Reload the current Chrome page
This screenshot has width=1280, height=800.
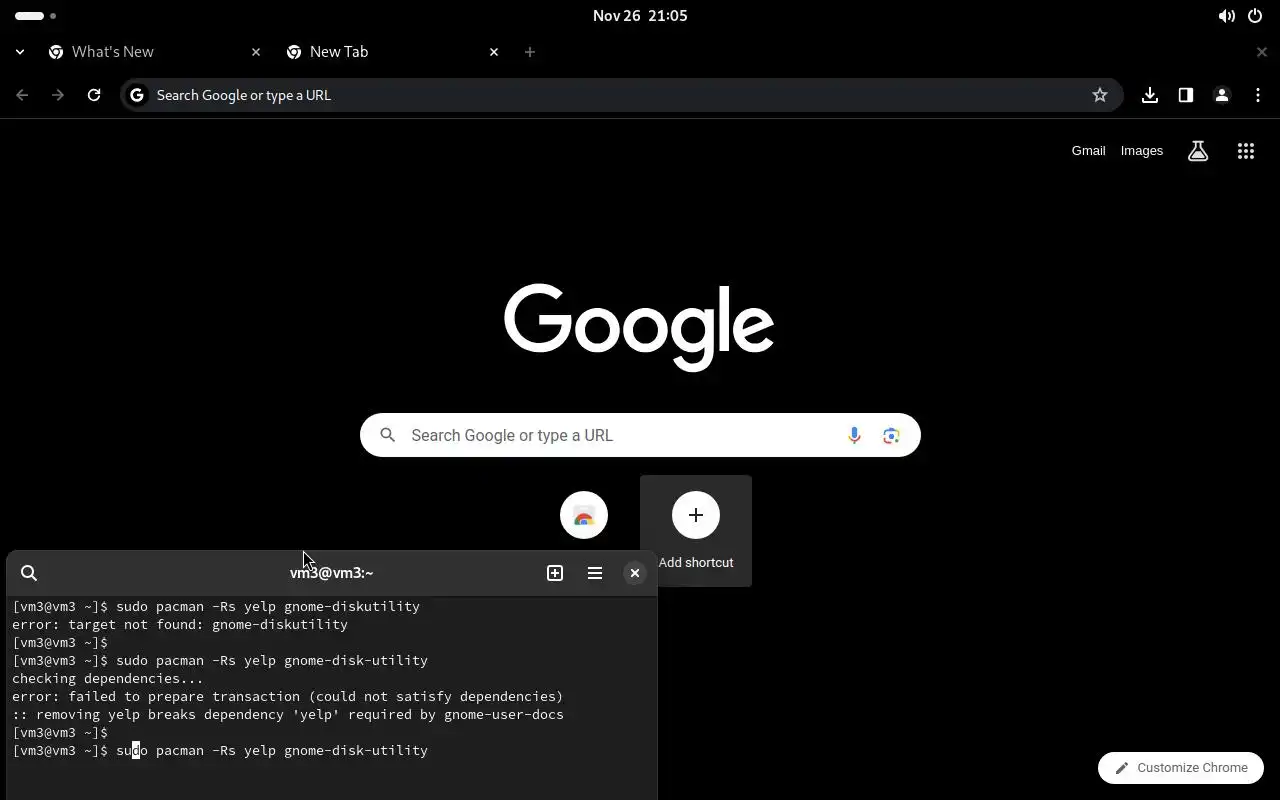click(94, 95)
